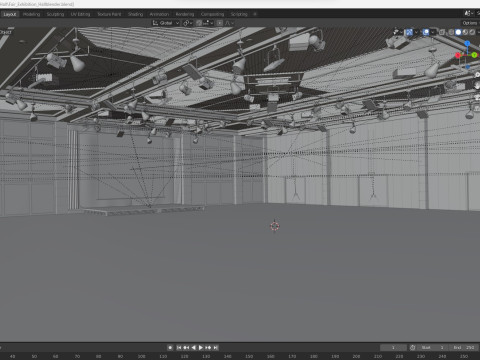Expand the gizmo options arrow
This screenshot has width=480, height=360.
[x=416, y=32]
